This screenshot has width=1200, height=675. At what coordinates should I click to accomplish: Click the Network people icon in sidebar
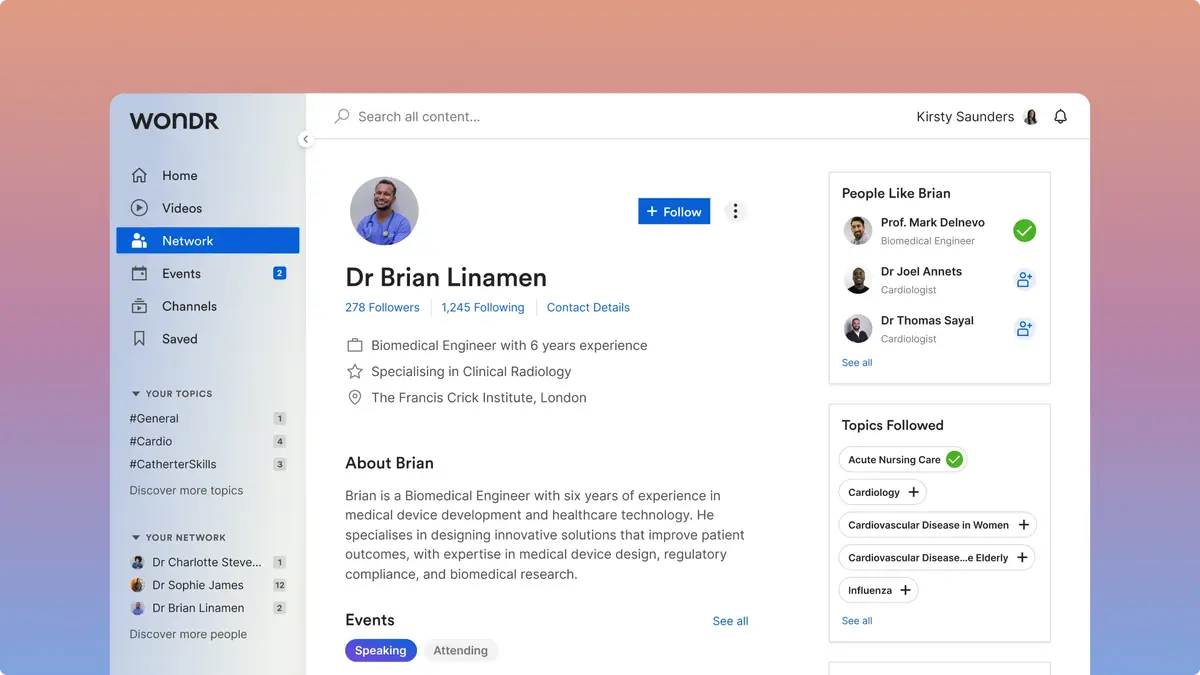(x=140, y=241)
